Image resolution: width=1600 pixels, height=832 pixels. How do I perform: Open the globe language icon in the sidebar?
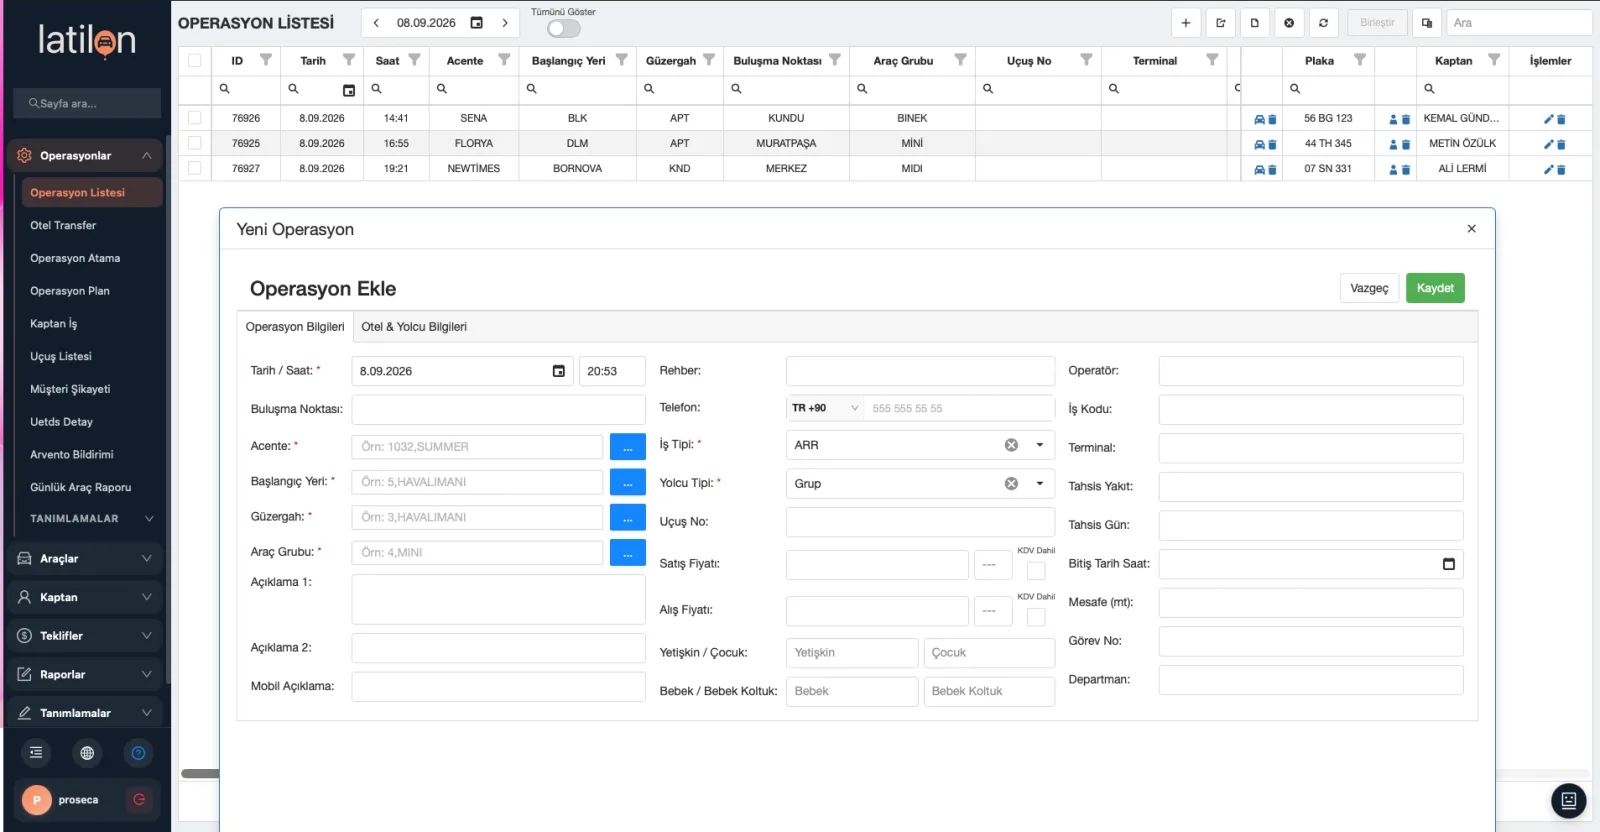click(87, 753)
